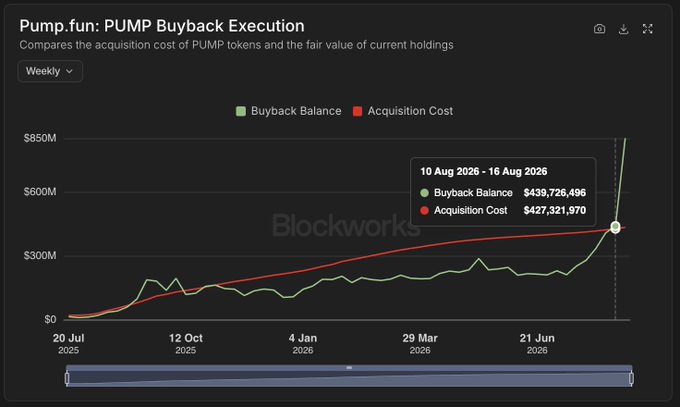Screen dimensions: 680x407
Task: Click the $600M y-axis label
Action: pos(40,192)
